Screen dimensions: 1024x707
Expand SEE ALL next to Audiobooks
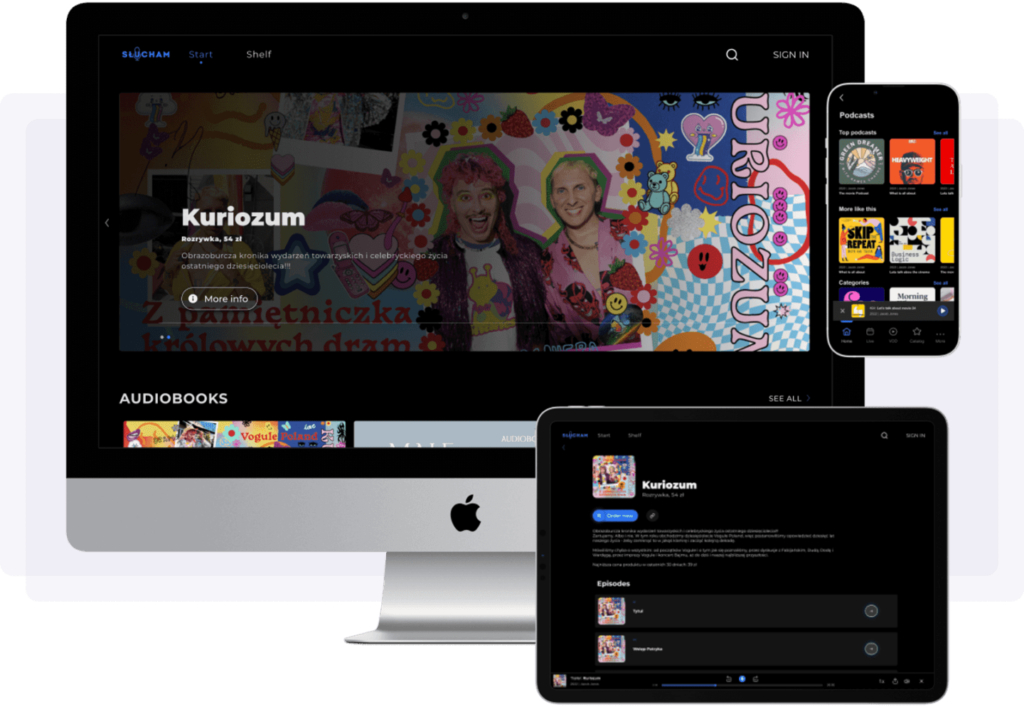pyautogui.click(x=786, y=397)
